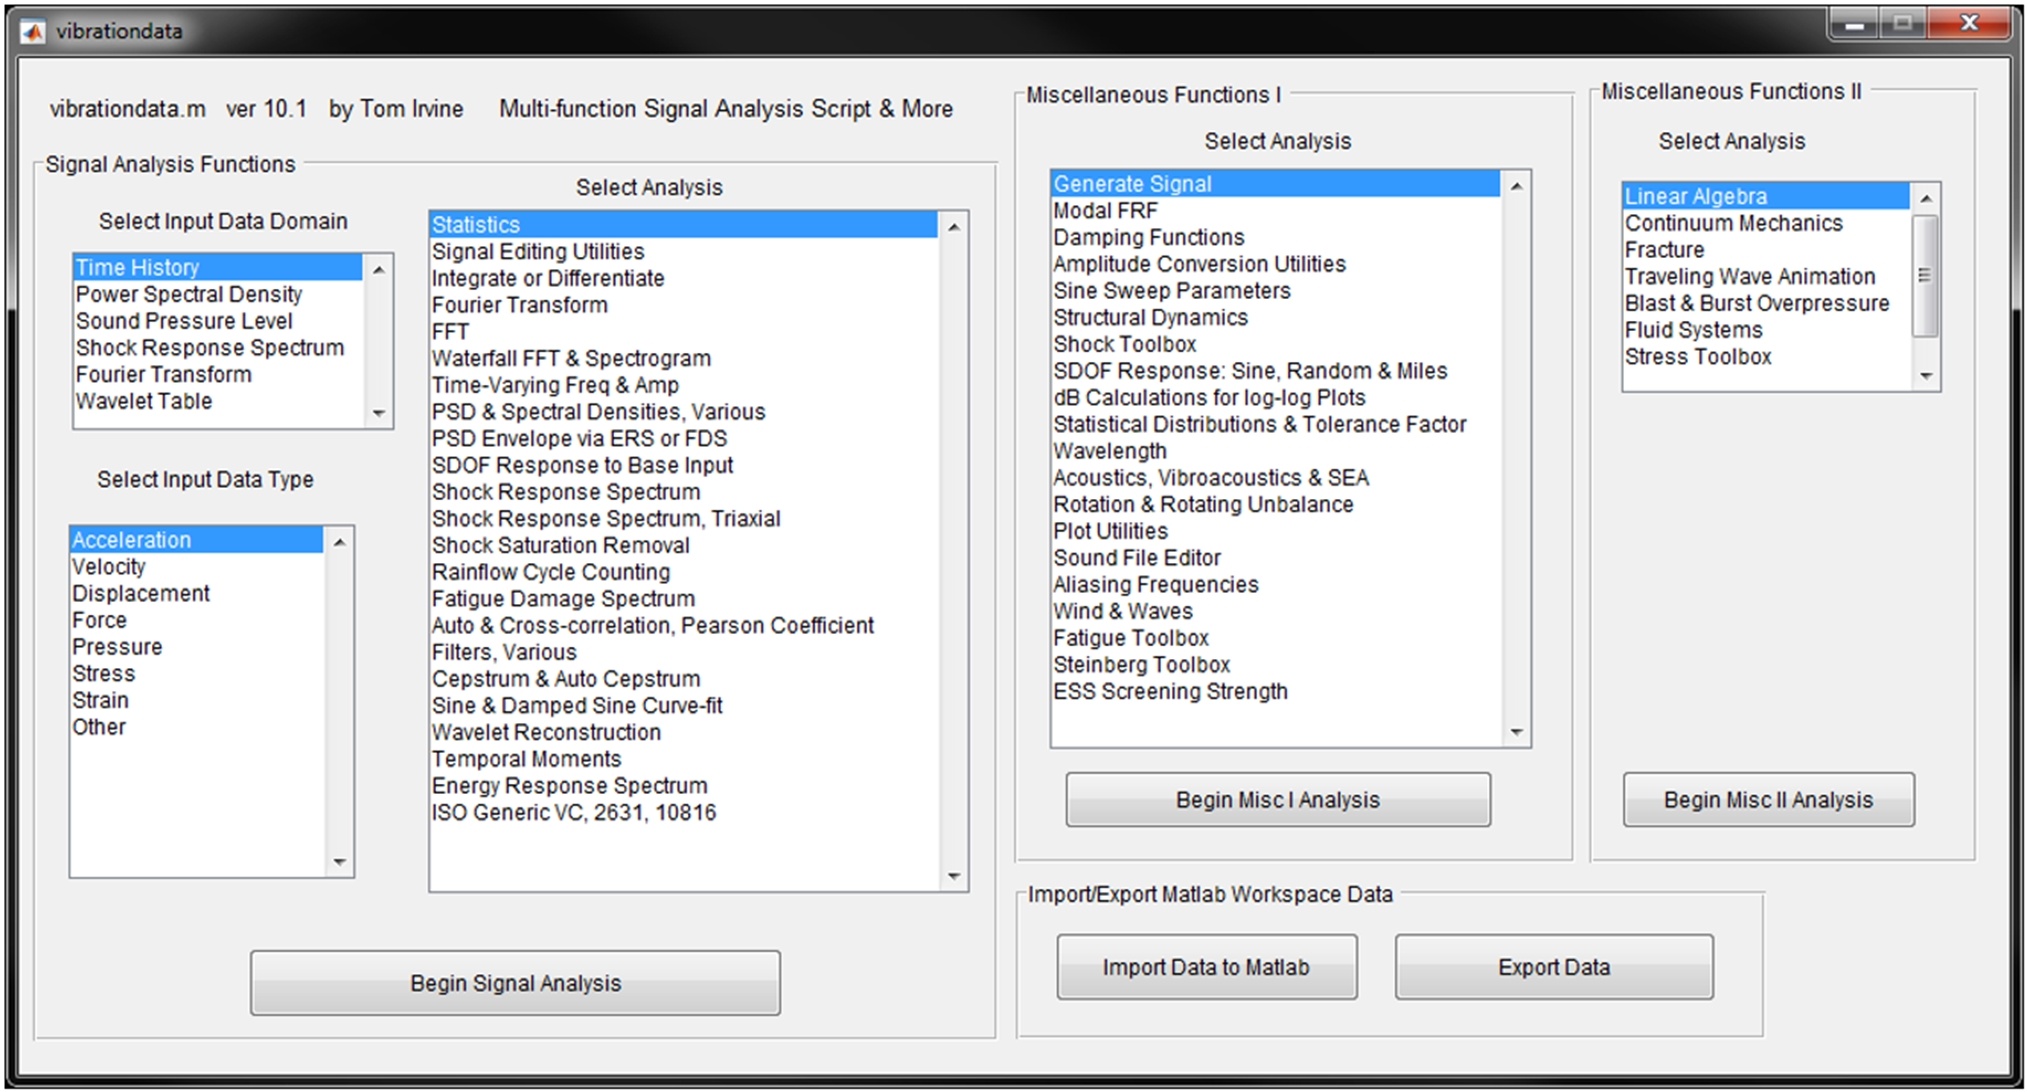Select Shock Toolbox in Miscellaneous Functions I
The height and width of the screenshot is (1092, 2027).
[1124, 343]
